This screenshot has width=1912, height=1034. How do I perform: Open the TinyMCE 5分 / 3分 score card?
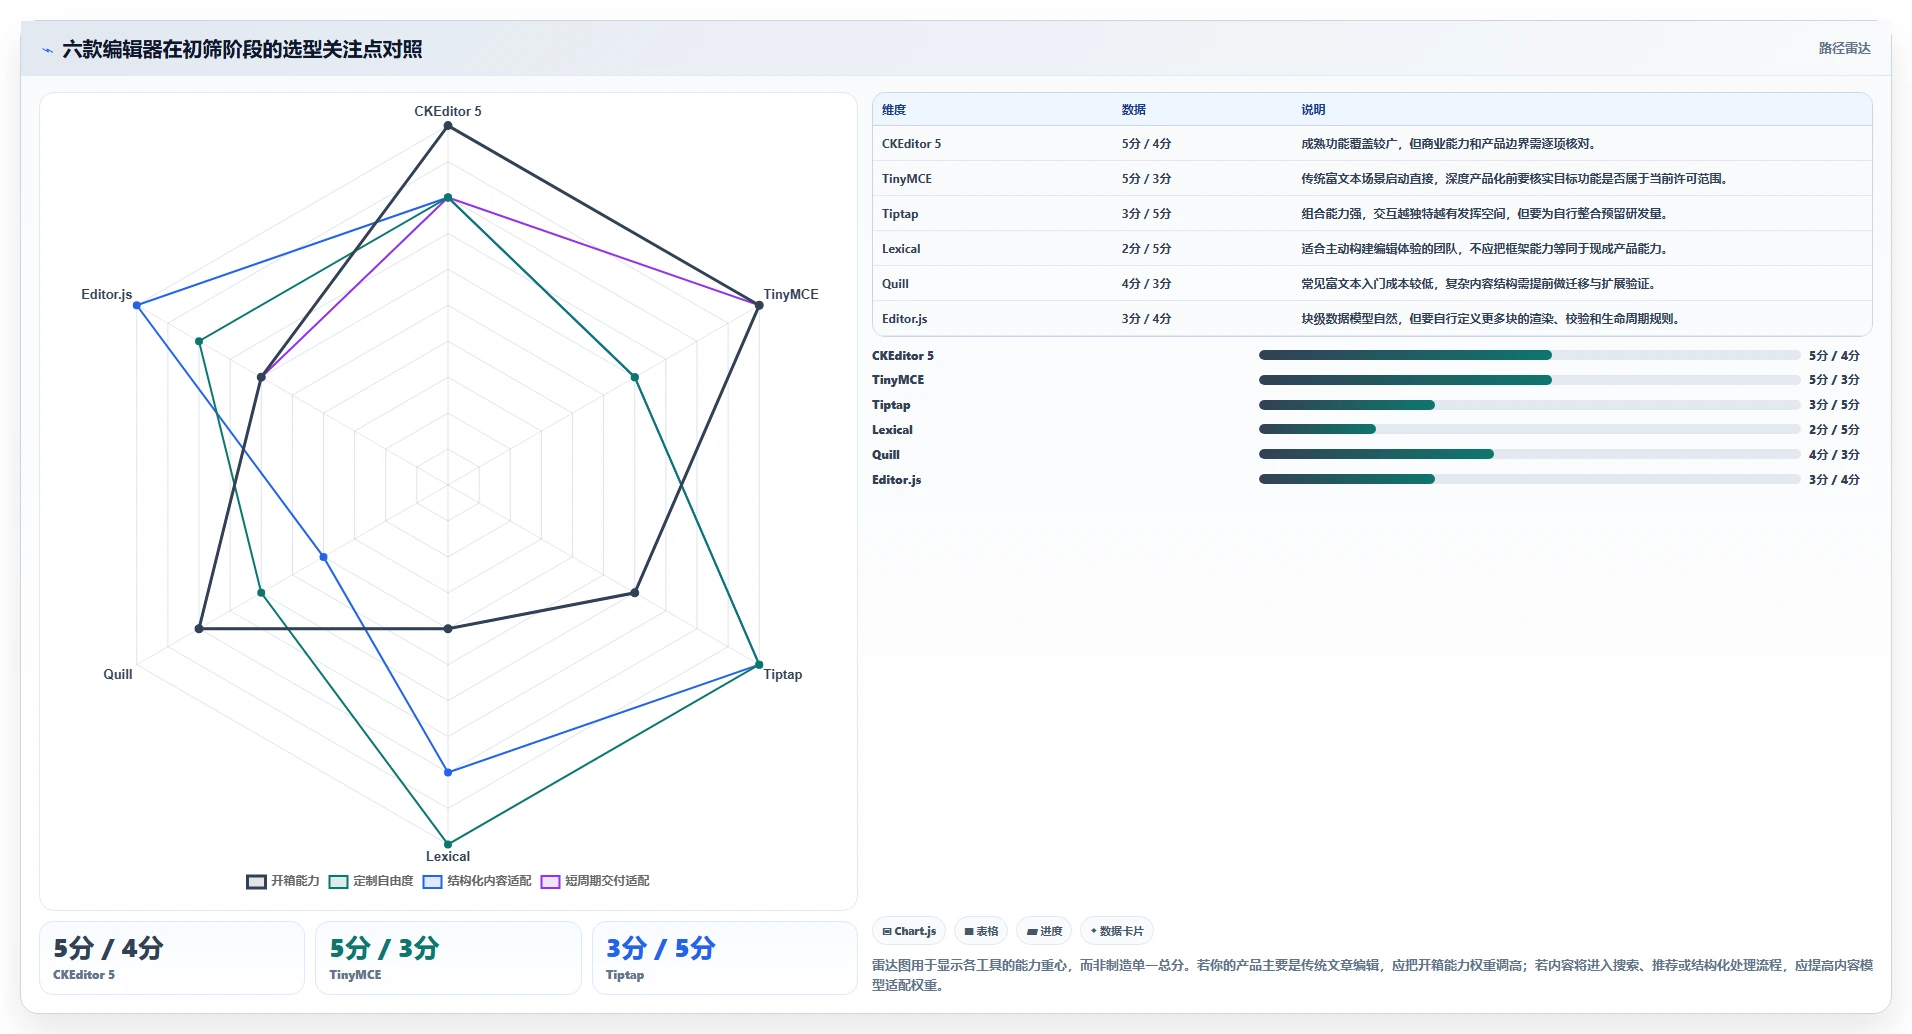pyautogui.click(x=448, y=958)
